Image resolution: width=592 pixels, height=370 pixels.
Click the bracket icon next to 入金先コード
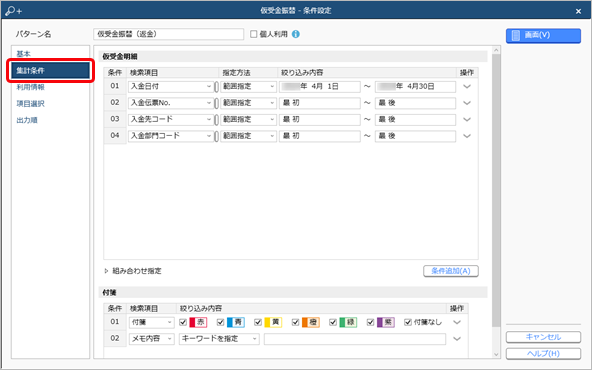pos(216,120)
